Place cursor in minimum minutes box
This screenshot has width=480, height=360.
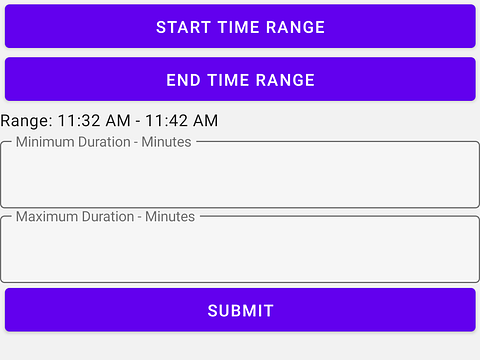240,175
